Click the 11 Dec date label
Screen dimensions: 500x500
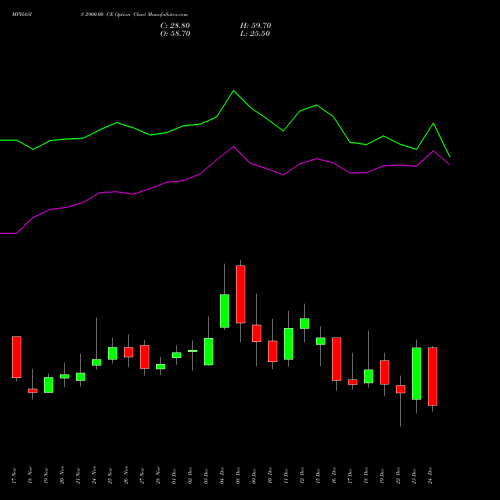(286, 476)
